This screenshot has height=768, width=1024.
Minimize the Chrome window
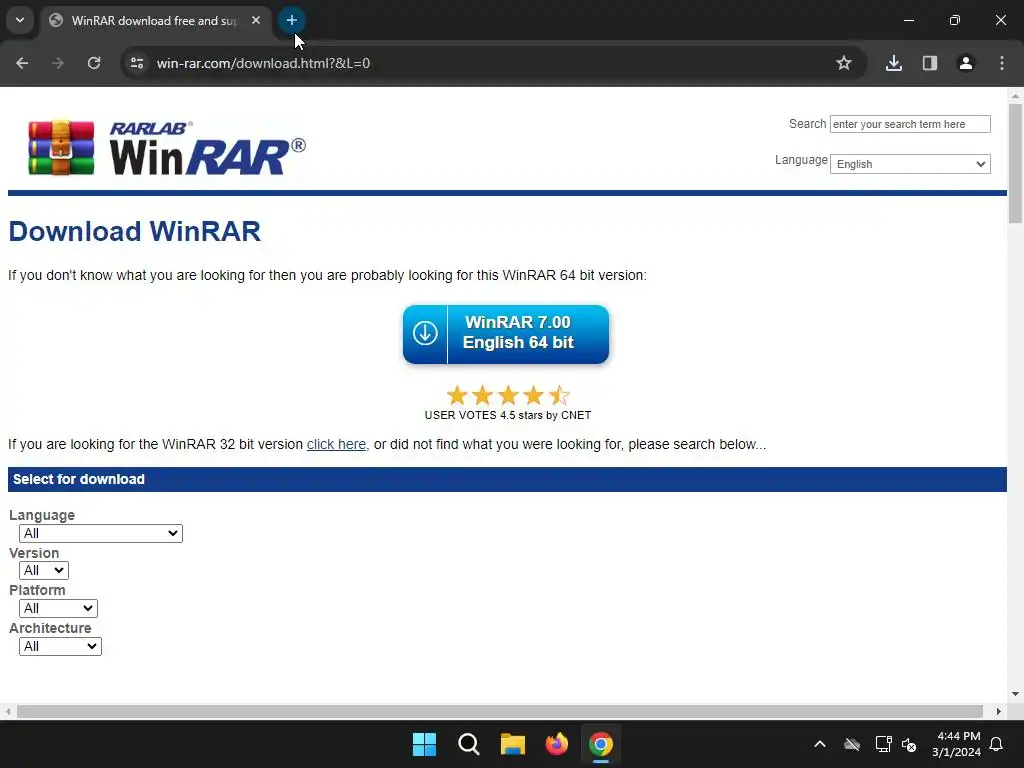908,20
